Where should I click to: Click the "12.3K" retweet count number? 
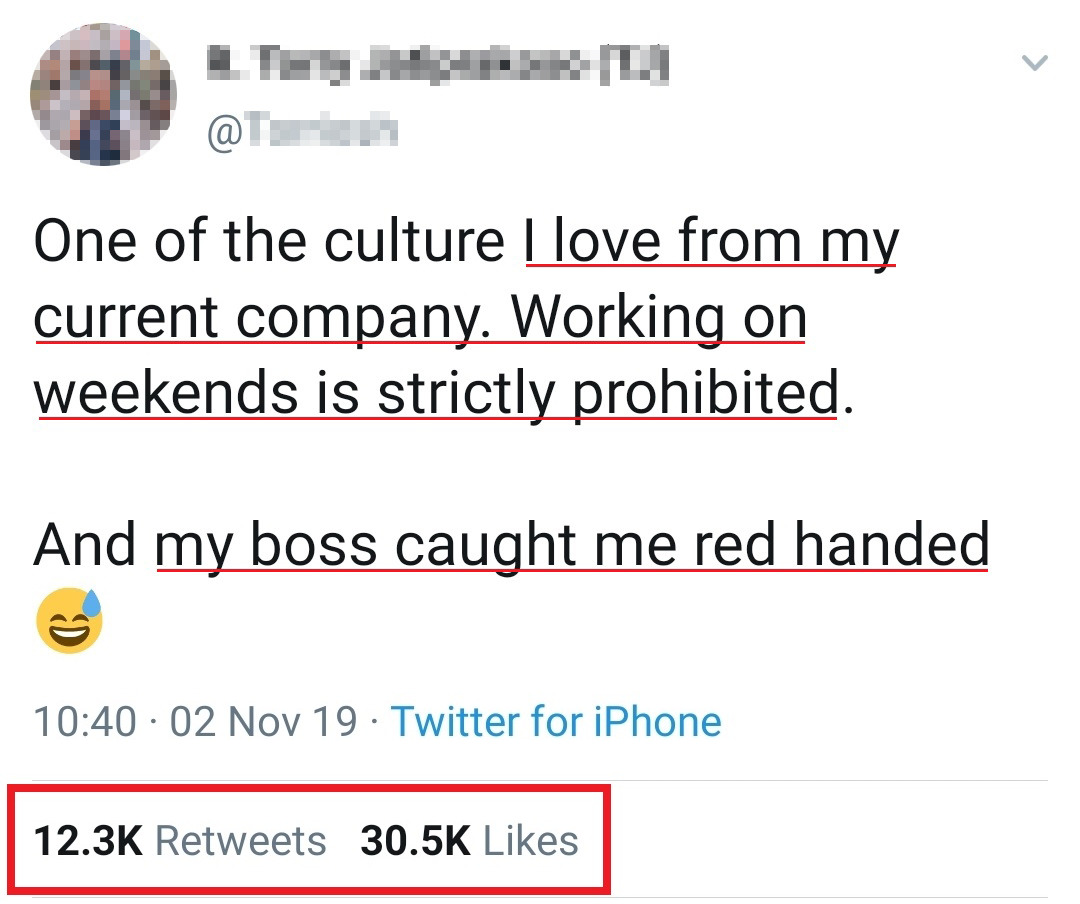[88, 840]
